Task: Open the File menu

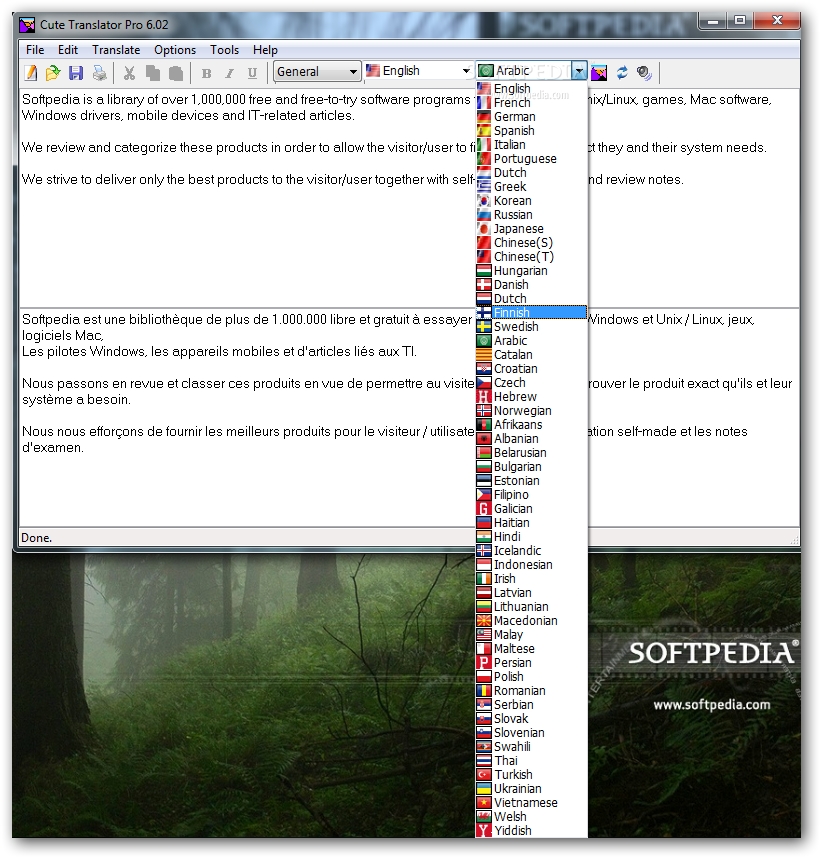Action: click(35, 50)
